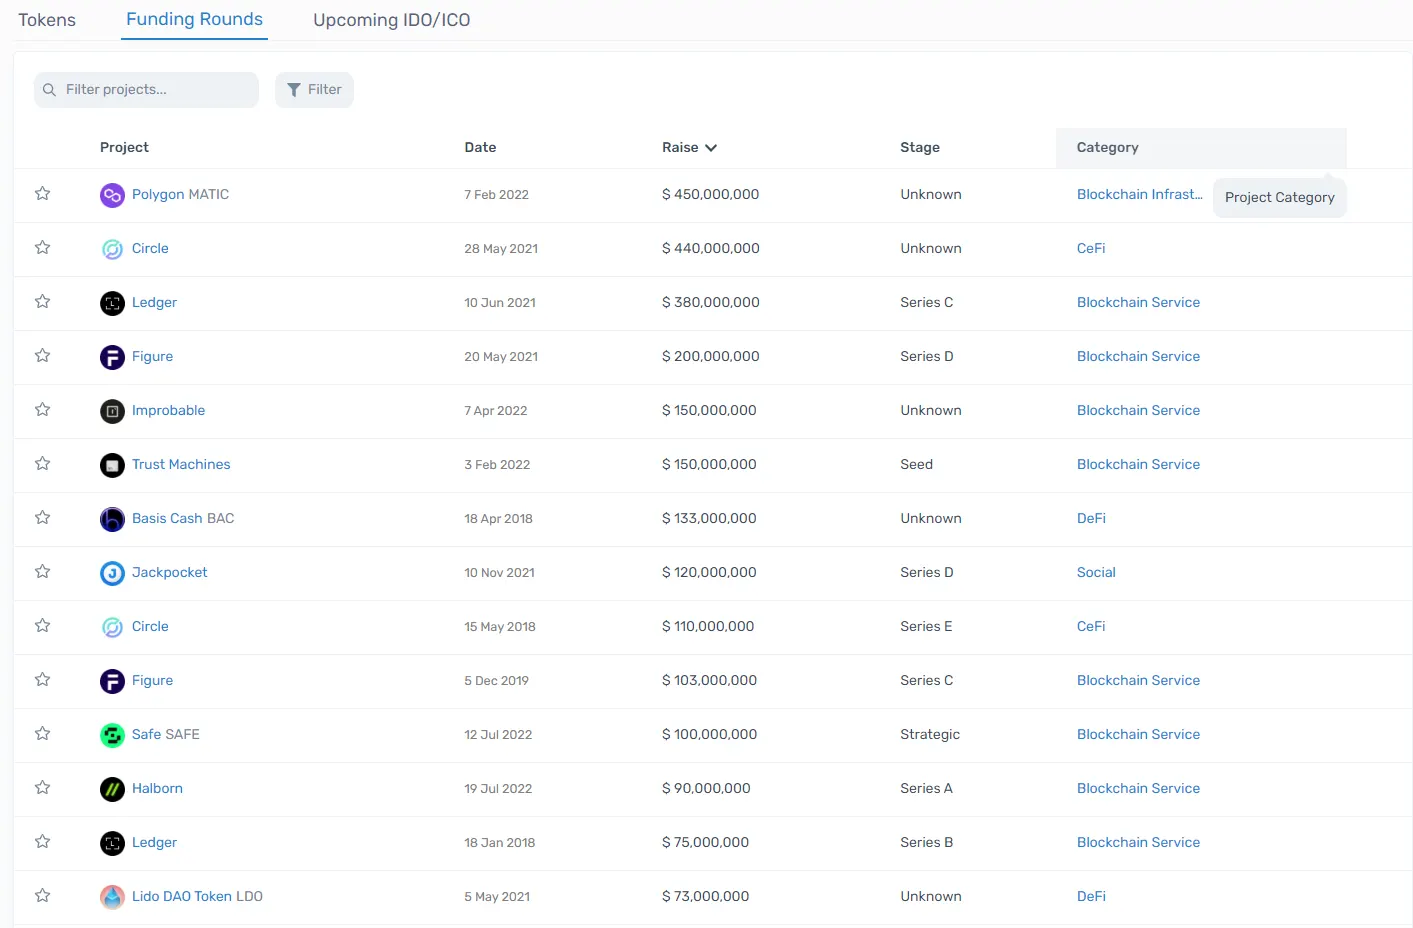Click the Improbable logo icon

pyautogui.click(x=112, y=411)
